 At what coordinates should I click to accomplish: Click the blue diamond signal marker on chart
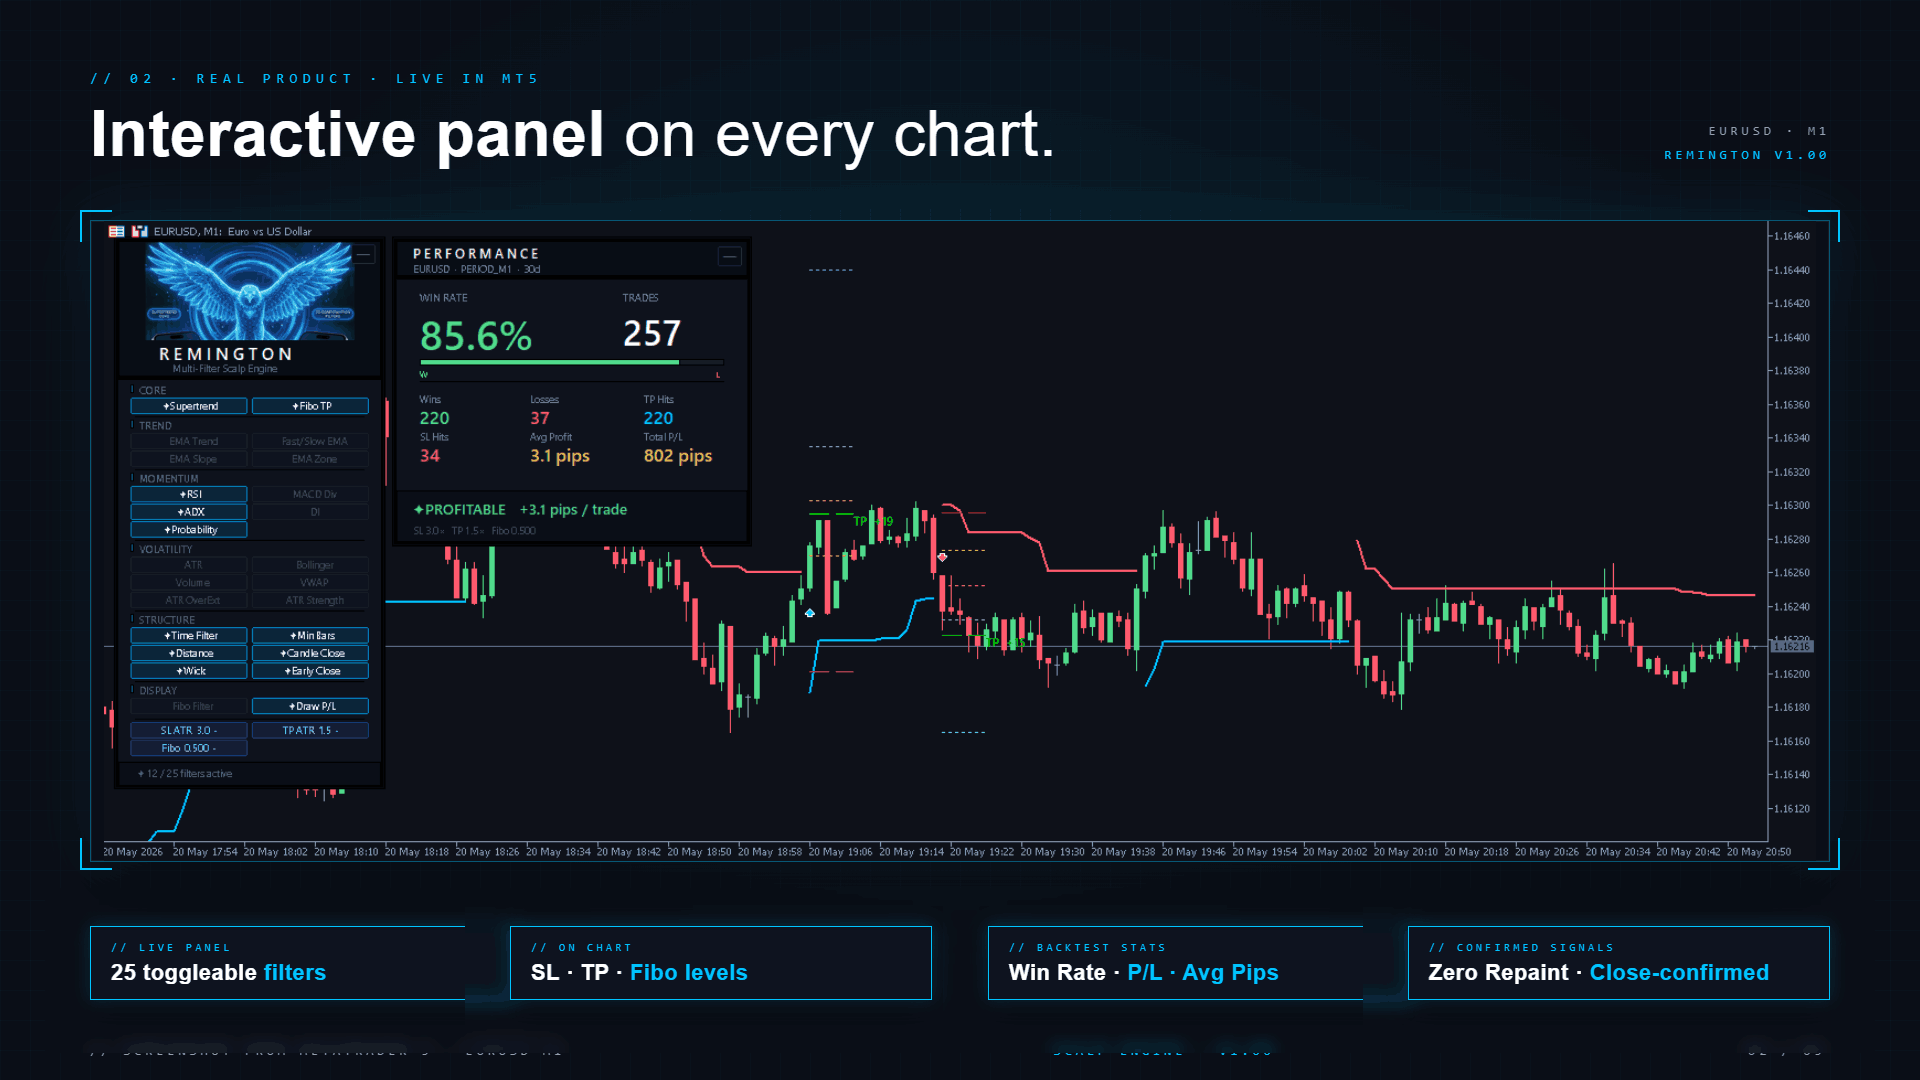click(x=810, y=613)
